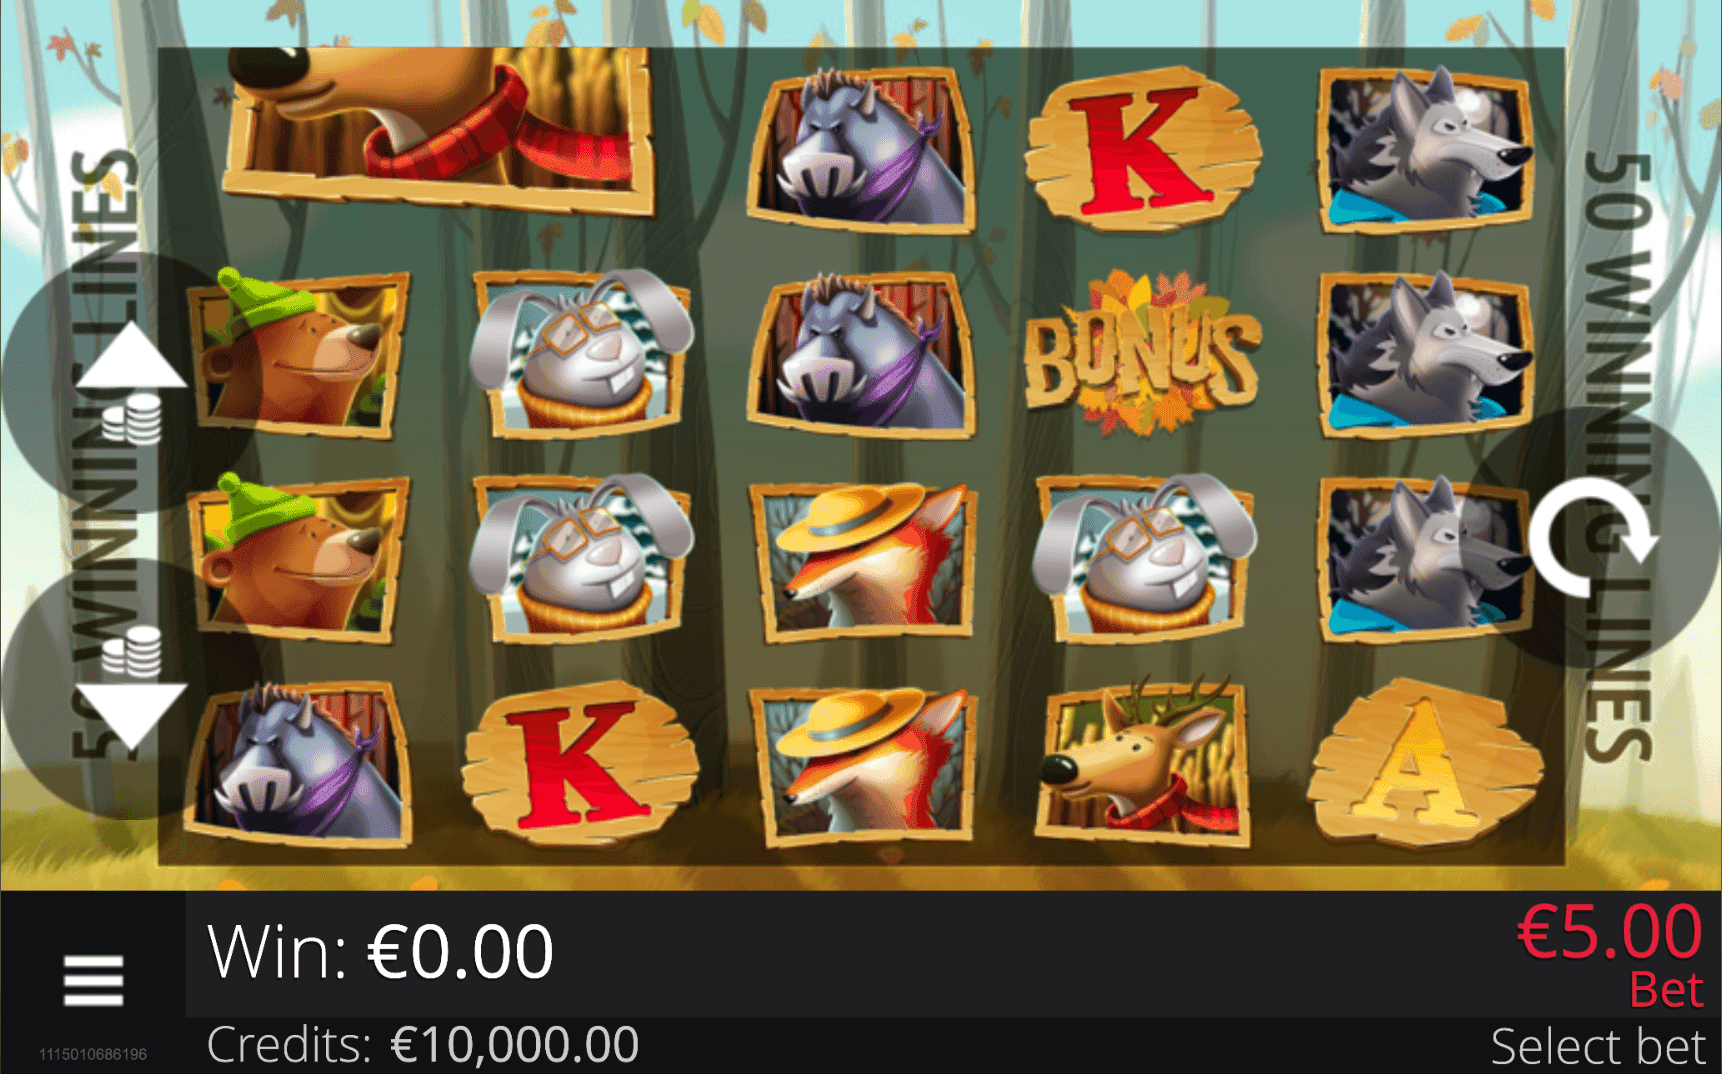Click the boar symbol in bottom-left corner
Viewport: 1722px width, 1074px height.
tap(299, 764)
